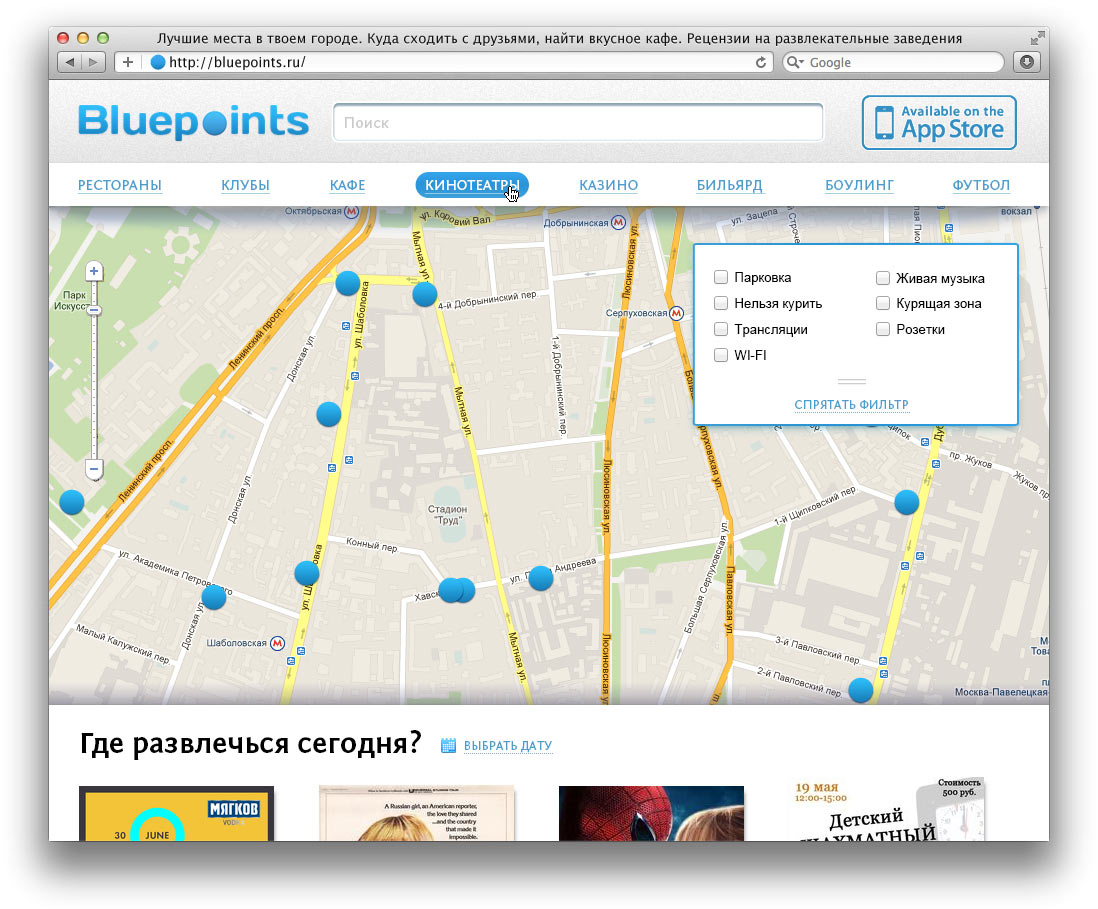
Task: Click the Safari downloads icon
Action: [1026, 62]
